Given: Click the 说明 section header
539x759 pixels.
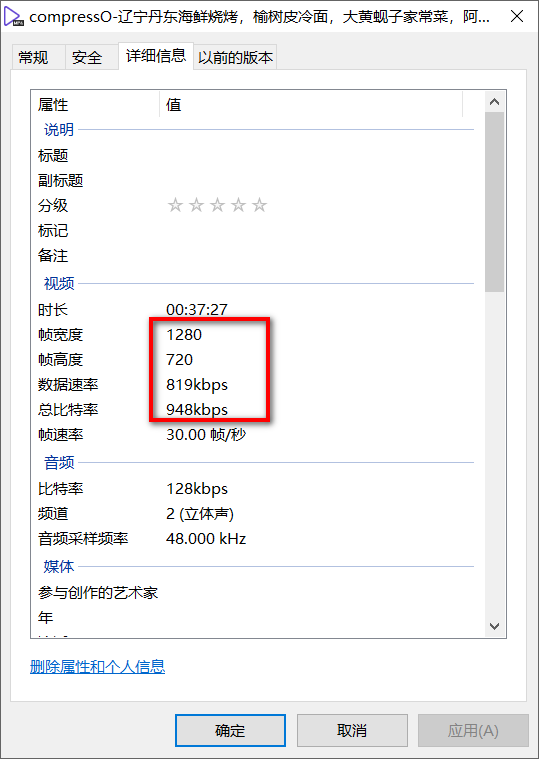Looking at the screenshot, I should point(59,130).
